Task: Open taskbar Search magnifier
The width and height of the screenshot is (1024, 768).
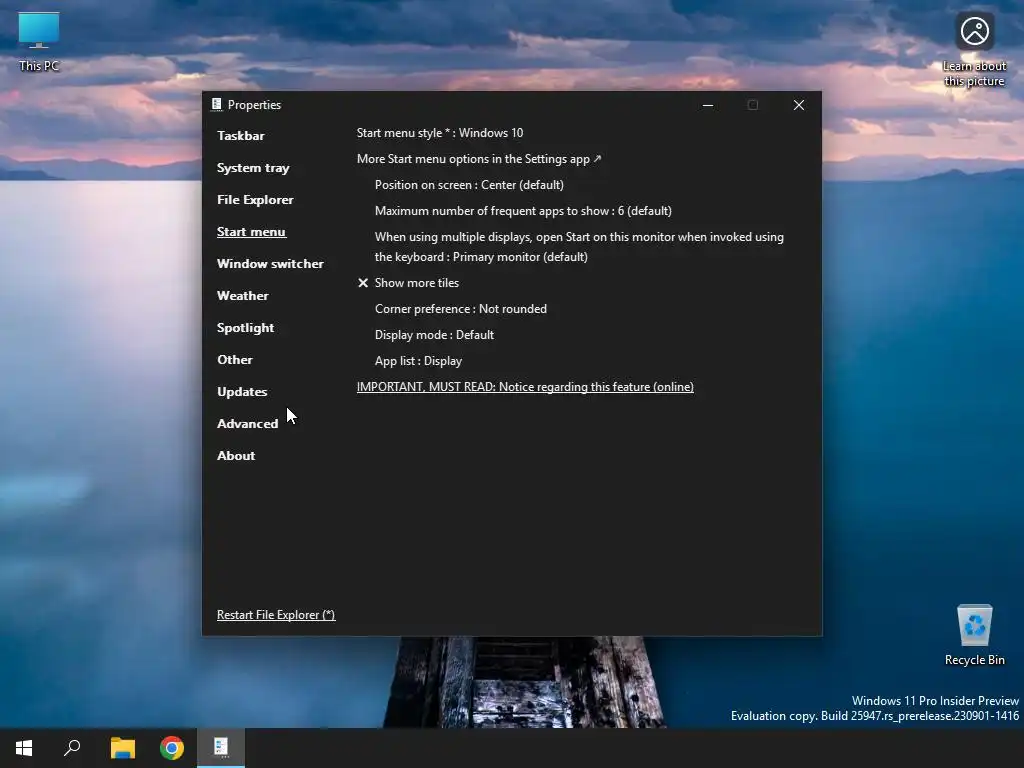Action: coord(72,748)
